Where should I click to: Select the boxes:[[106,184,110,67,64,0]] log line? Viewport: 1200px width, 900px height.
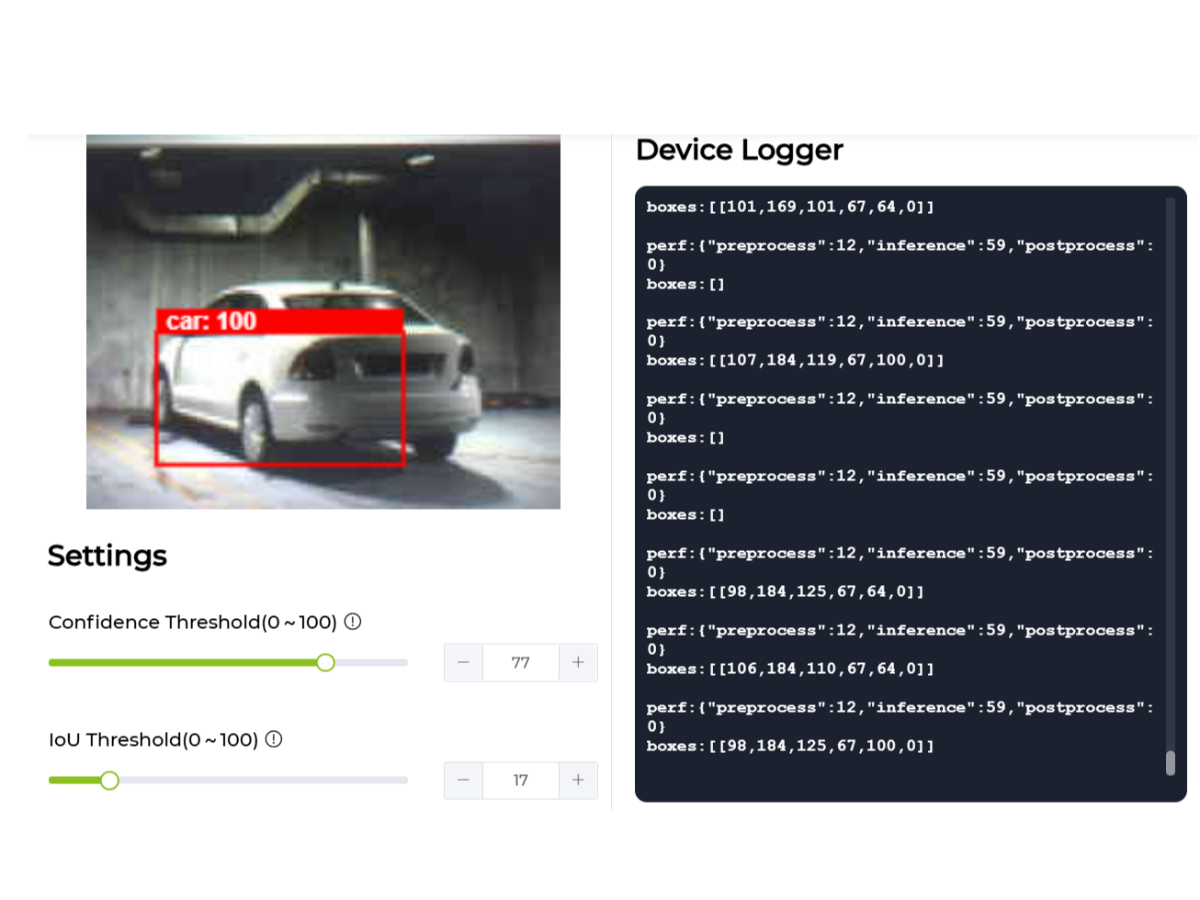(790, 668)
